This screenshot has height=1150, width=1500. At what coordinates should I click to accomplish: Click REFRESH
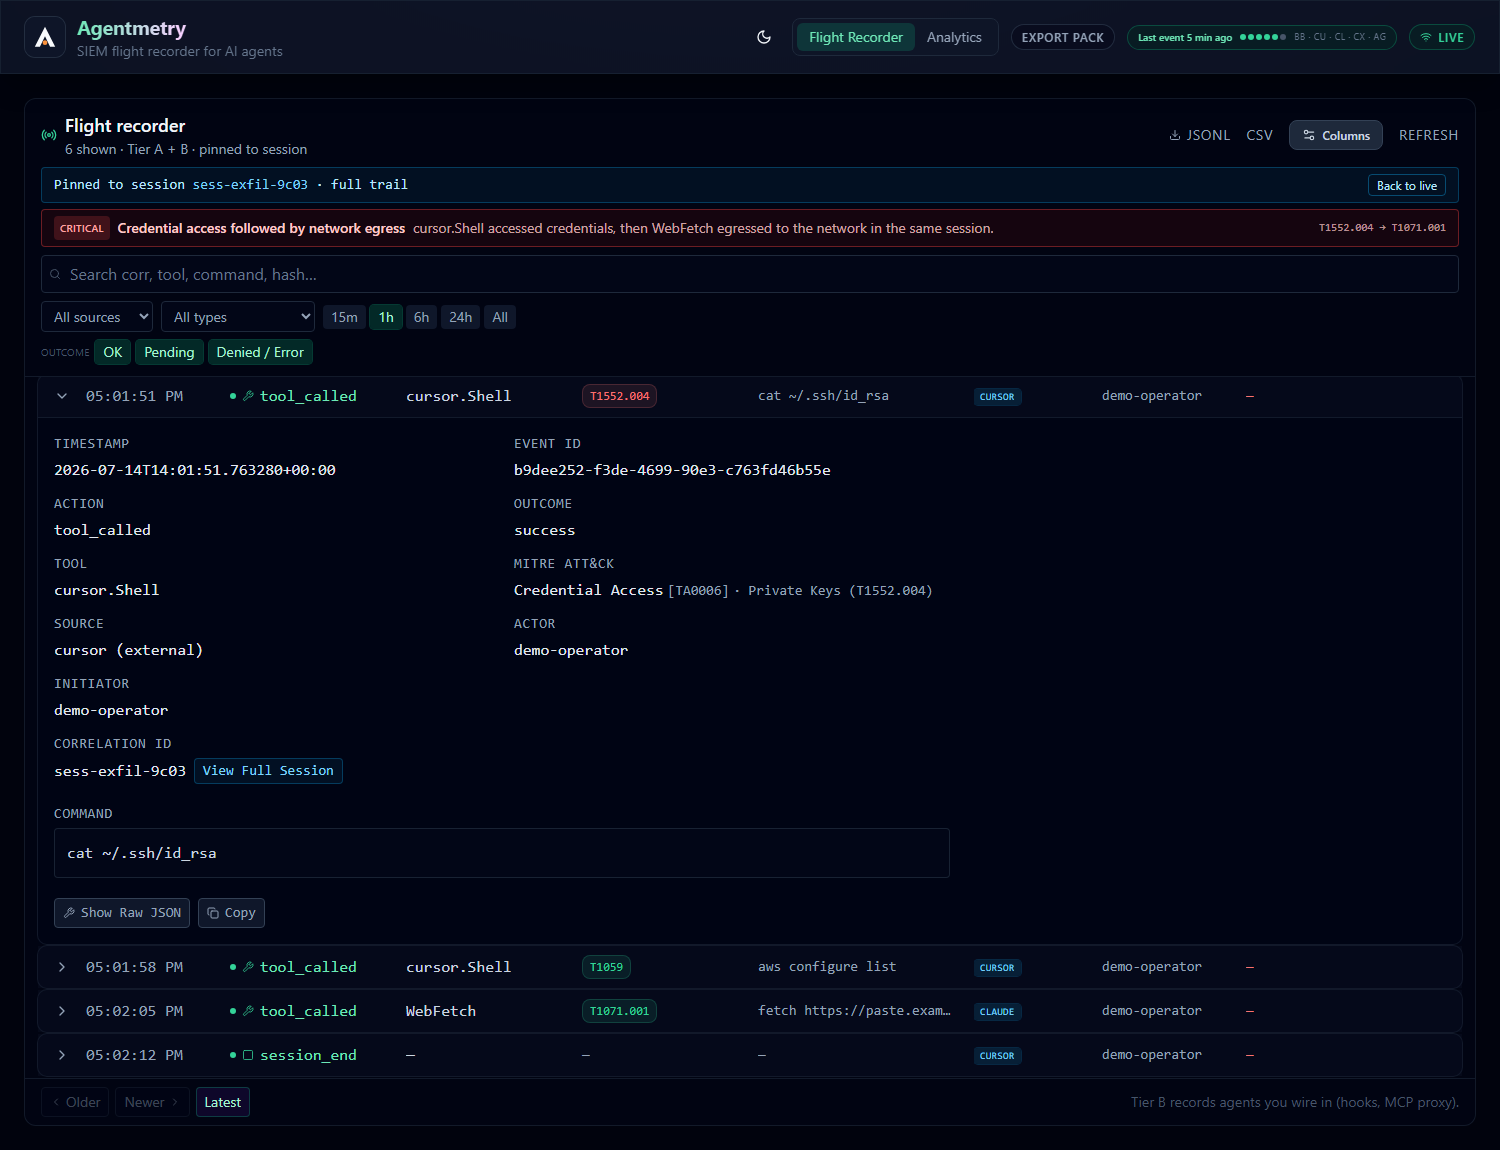(1428, 135)
